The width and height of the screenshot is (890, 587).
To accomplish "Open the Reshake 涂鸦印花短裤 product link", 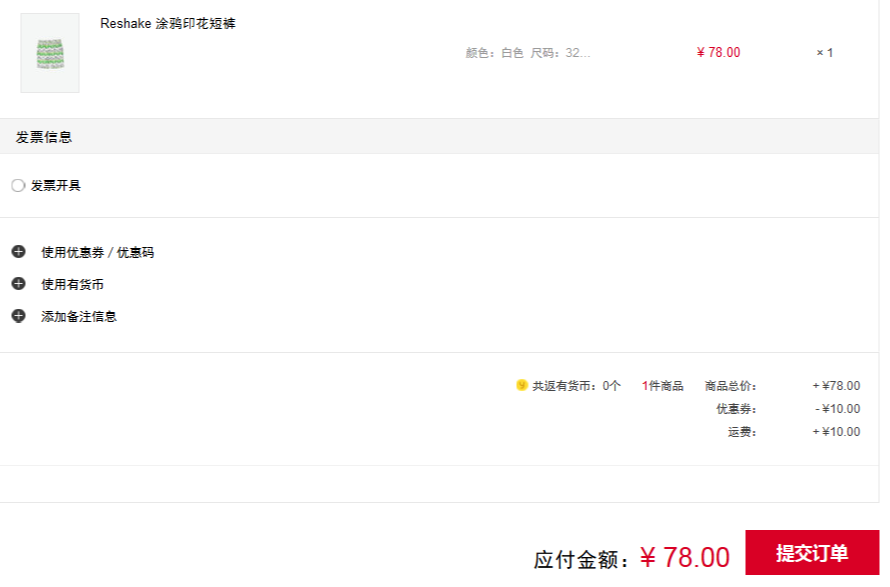I will point(167,23).
